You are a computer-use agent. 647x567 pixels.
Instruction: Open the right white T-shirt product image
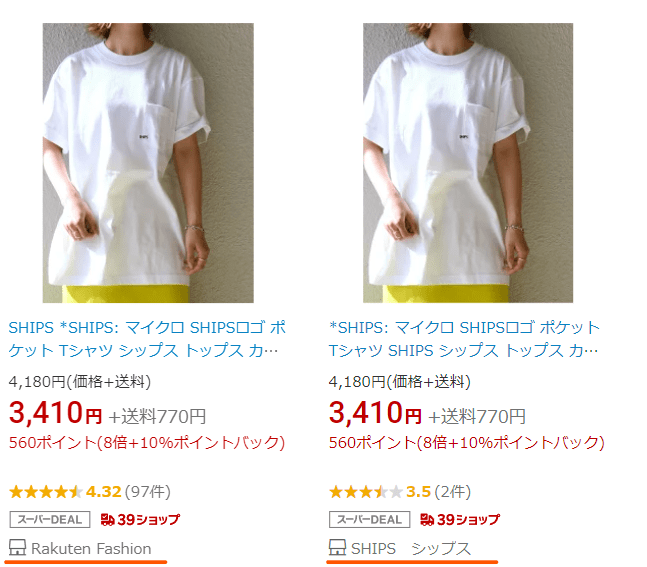click(x=468, y=163)
